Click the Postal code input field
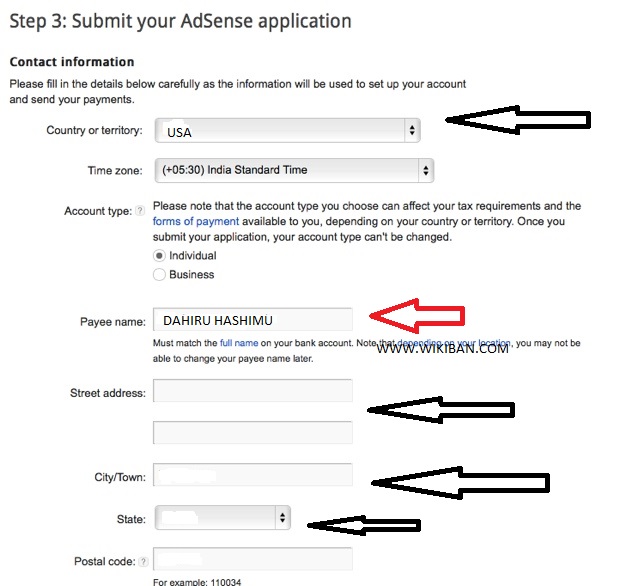620x586 pixels. [253, 559]
